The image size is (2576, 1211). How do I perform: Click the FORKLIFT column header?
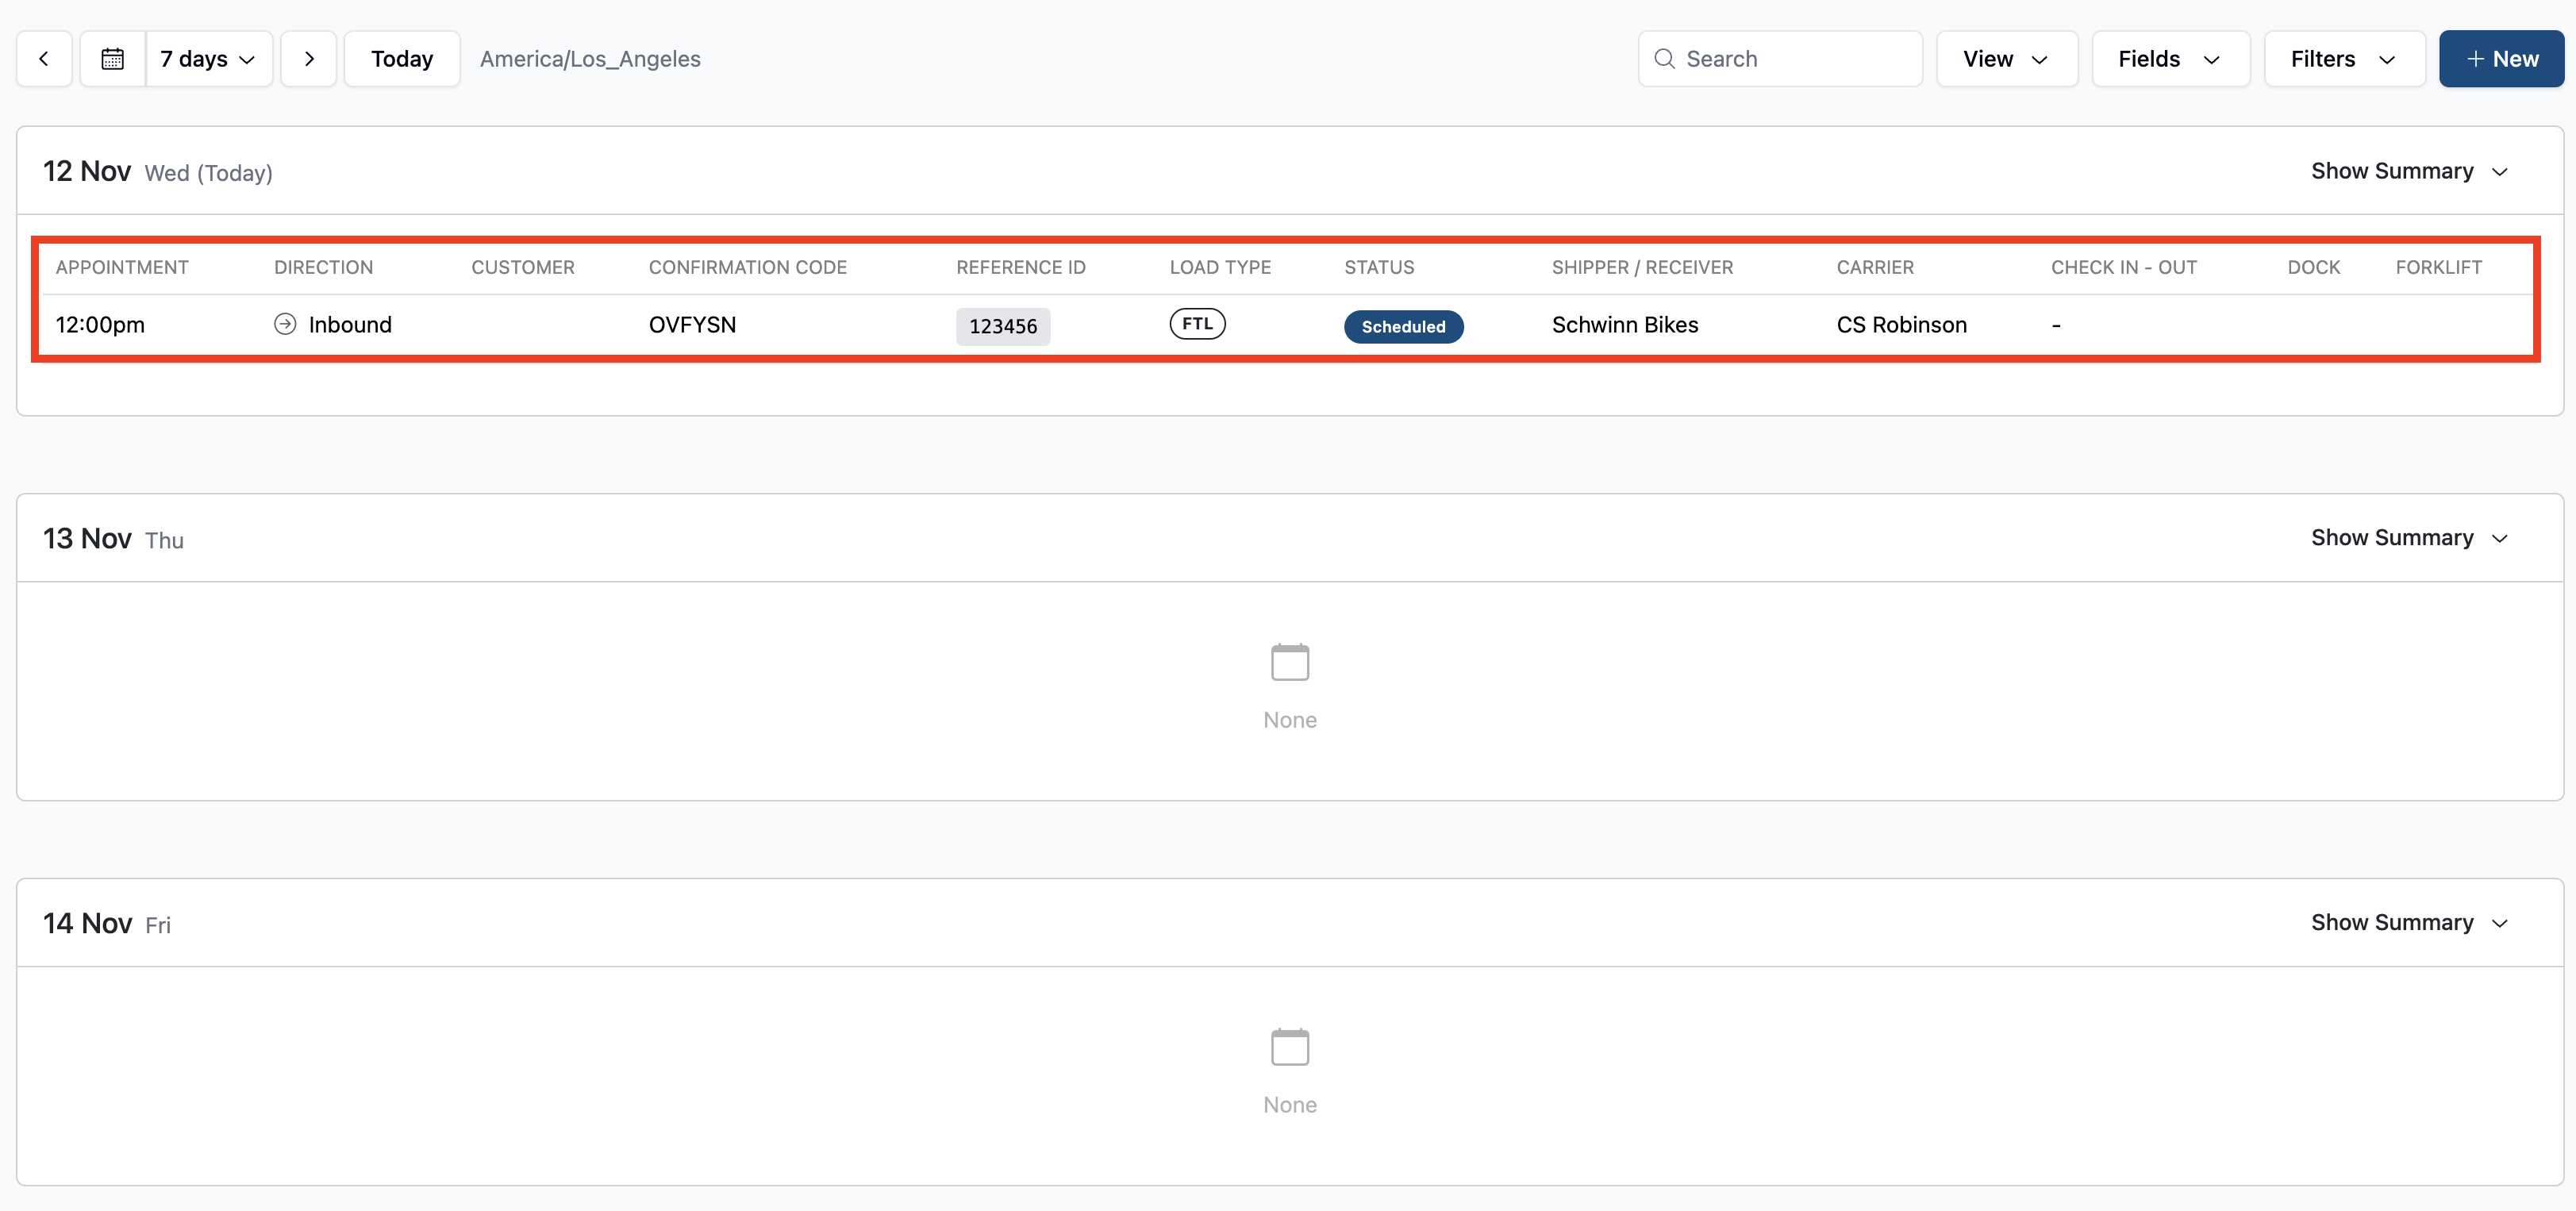pos(2438,268)
